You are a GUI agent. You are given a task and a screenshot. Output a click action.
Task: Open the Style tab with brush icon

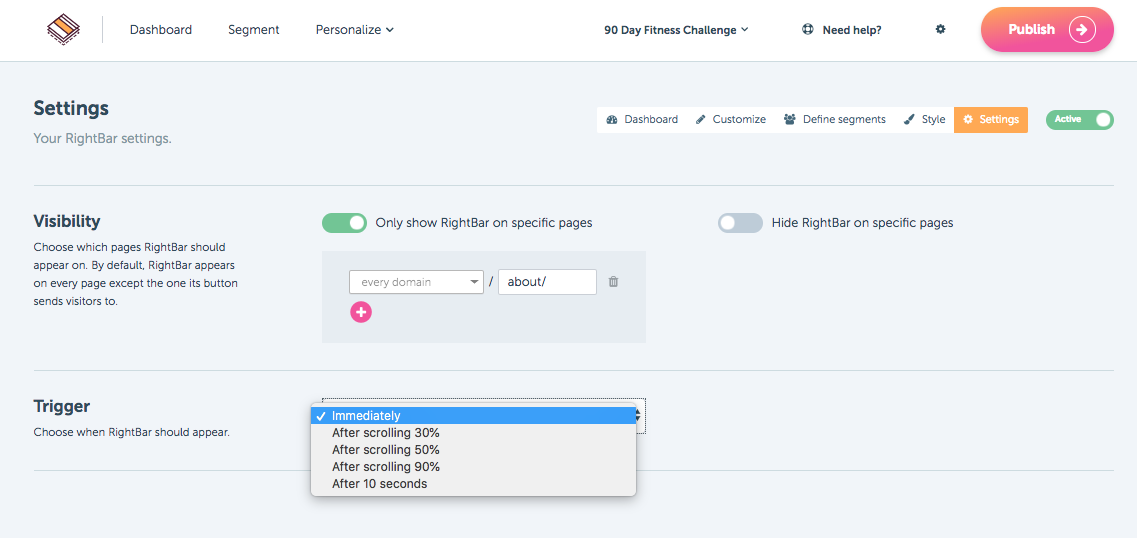(x=924, y=119)
